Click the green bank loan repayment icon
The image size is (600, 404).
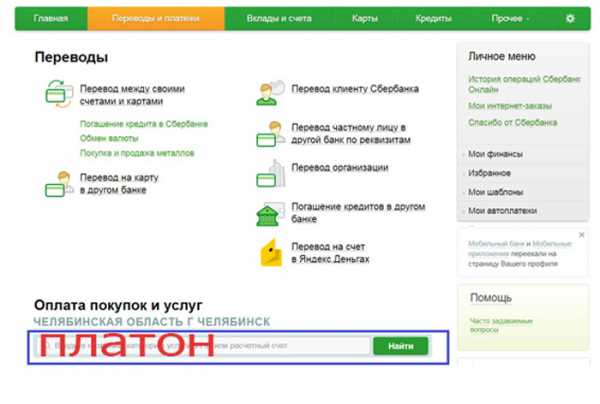coord(270,214)
